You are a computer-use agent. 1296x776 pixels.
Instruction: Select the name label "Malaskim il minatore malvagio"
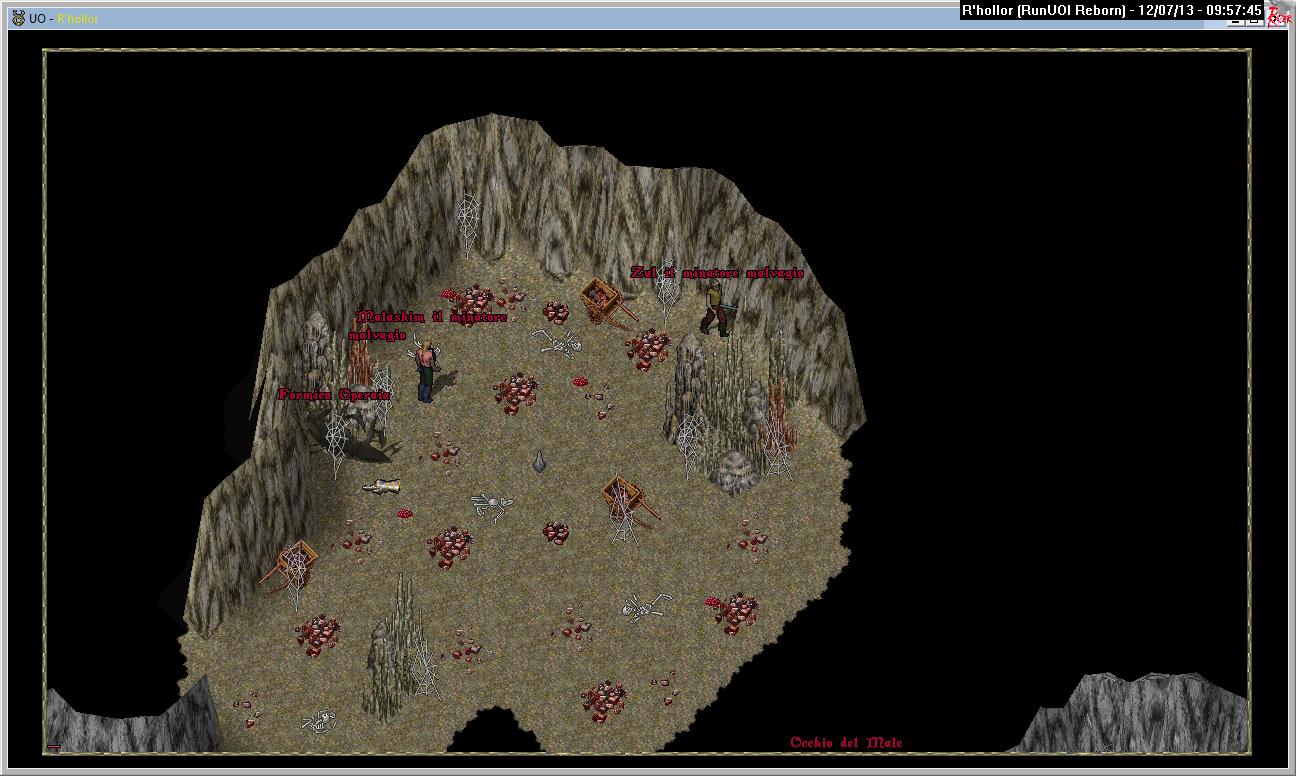[x=428, y=325]
